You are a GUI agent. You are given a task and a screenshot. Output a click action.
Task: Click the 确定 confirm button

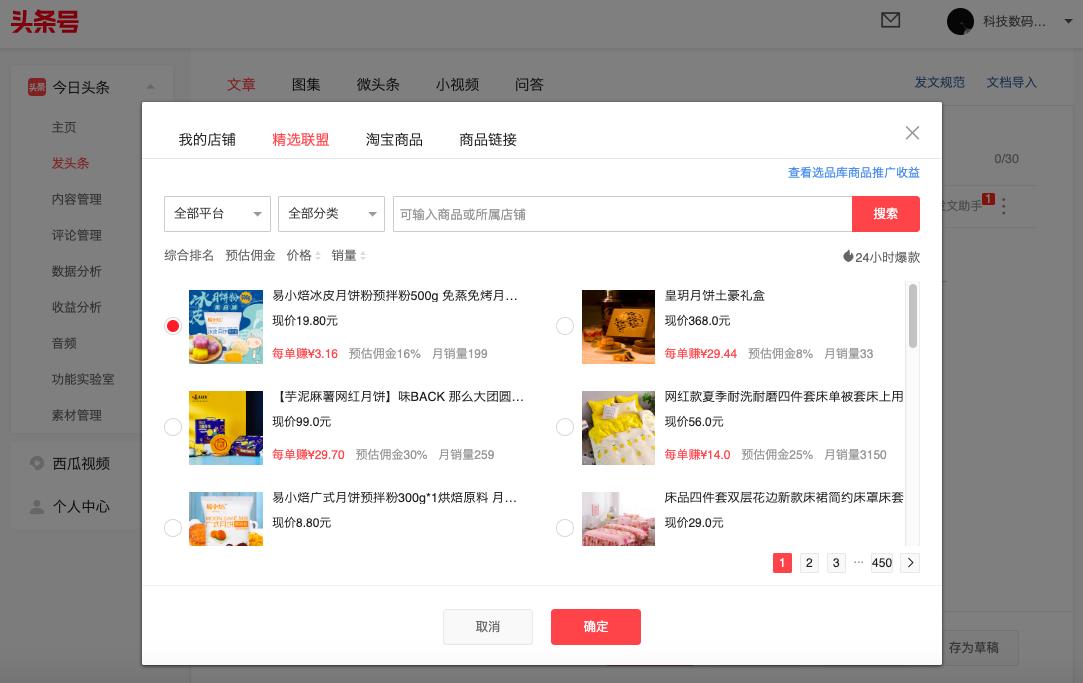(596, 627)
